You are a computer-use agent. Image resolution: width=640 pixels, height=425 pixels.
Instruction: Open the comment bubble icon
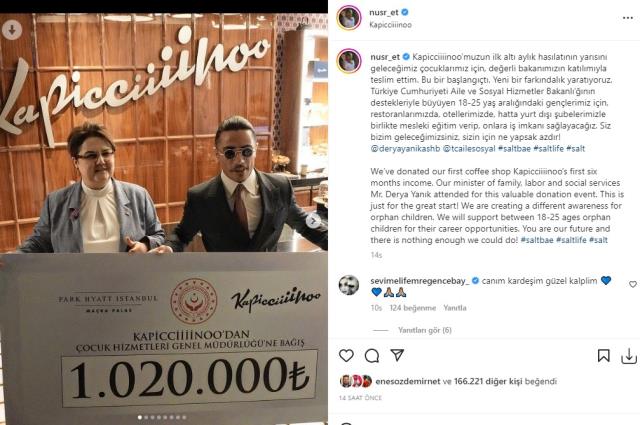(372, 356)
